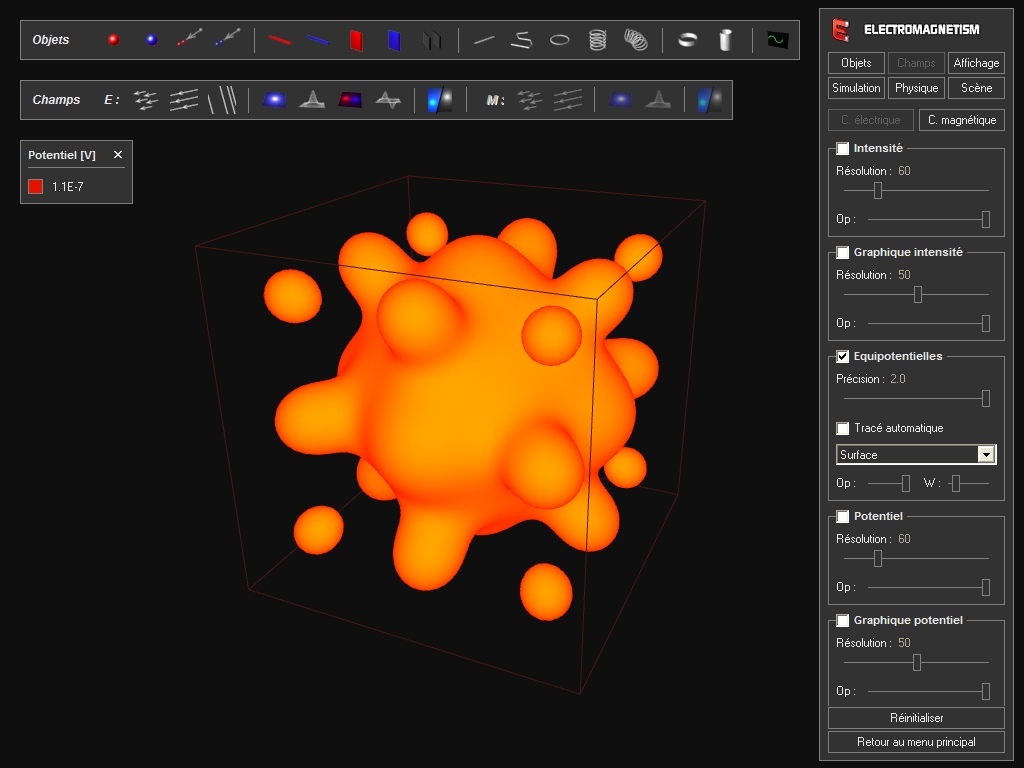Add the solenoid coil object
This screenshot has width=1024, height=768.
click(597, 40)
